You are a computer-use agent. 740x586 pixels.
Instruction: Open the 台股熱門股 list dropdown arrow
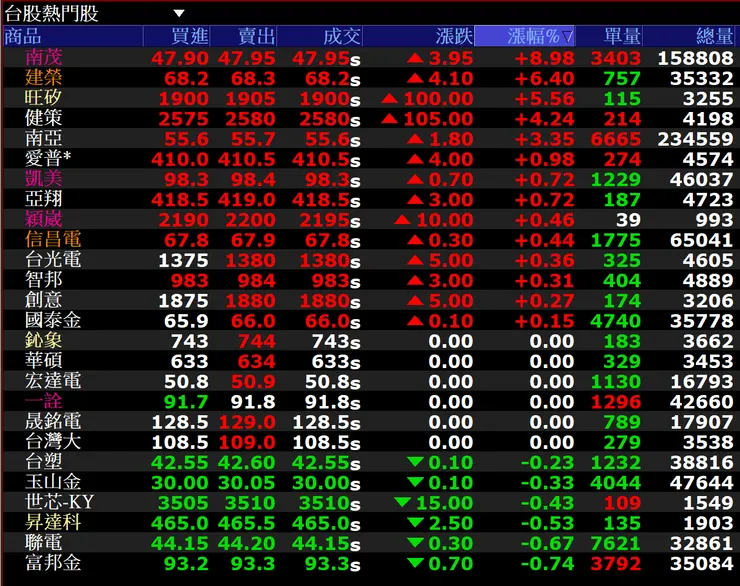click(179, 13)
